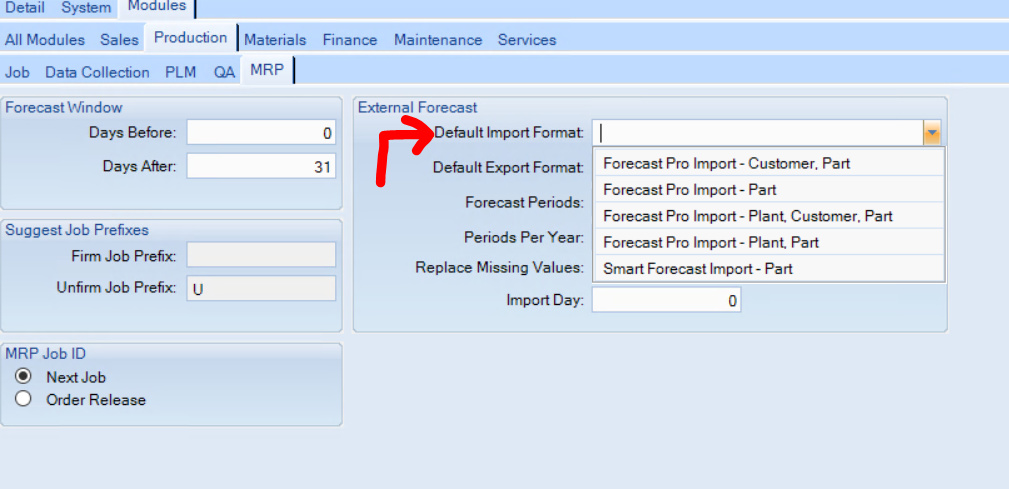
Task: Open the Detail tab
Action: click(25, 8)
